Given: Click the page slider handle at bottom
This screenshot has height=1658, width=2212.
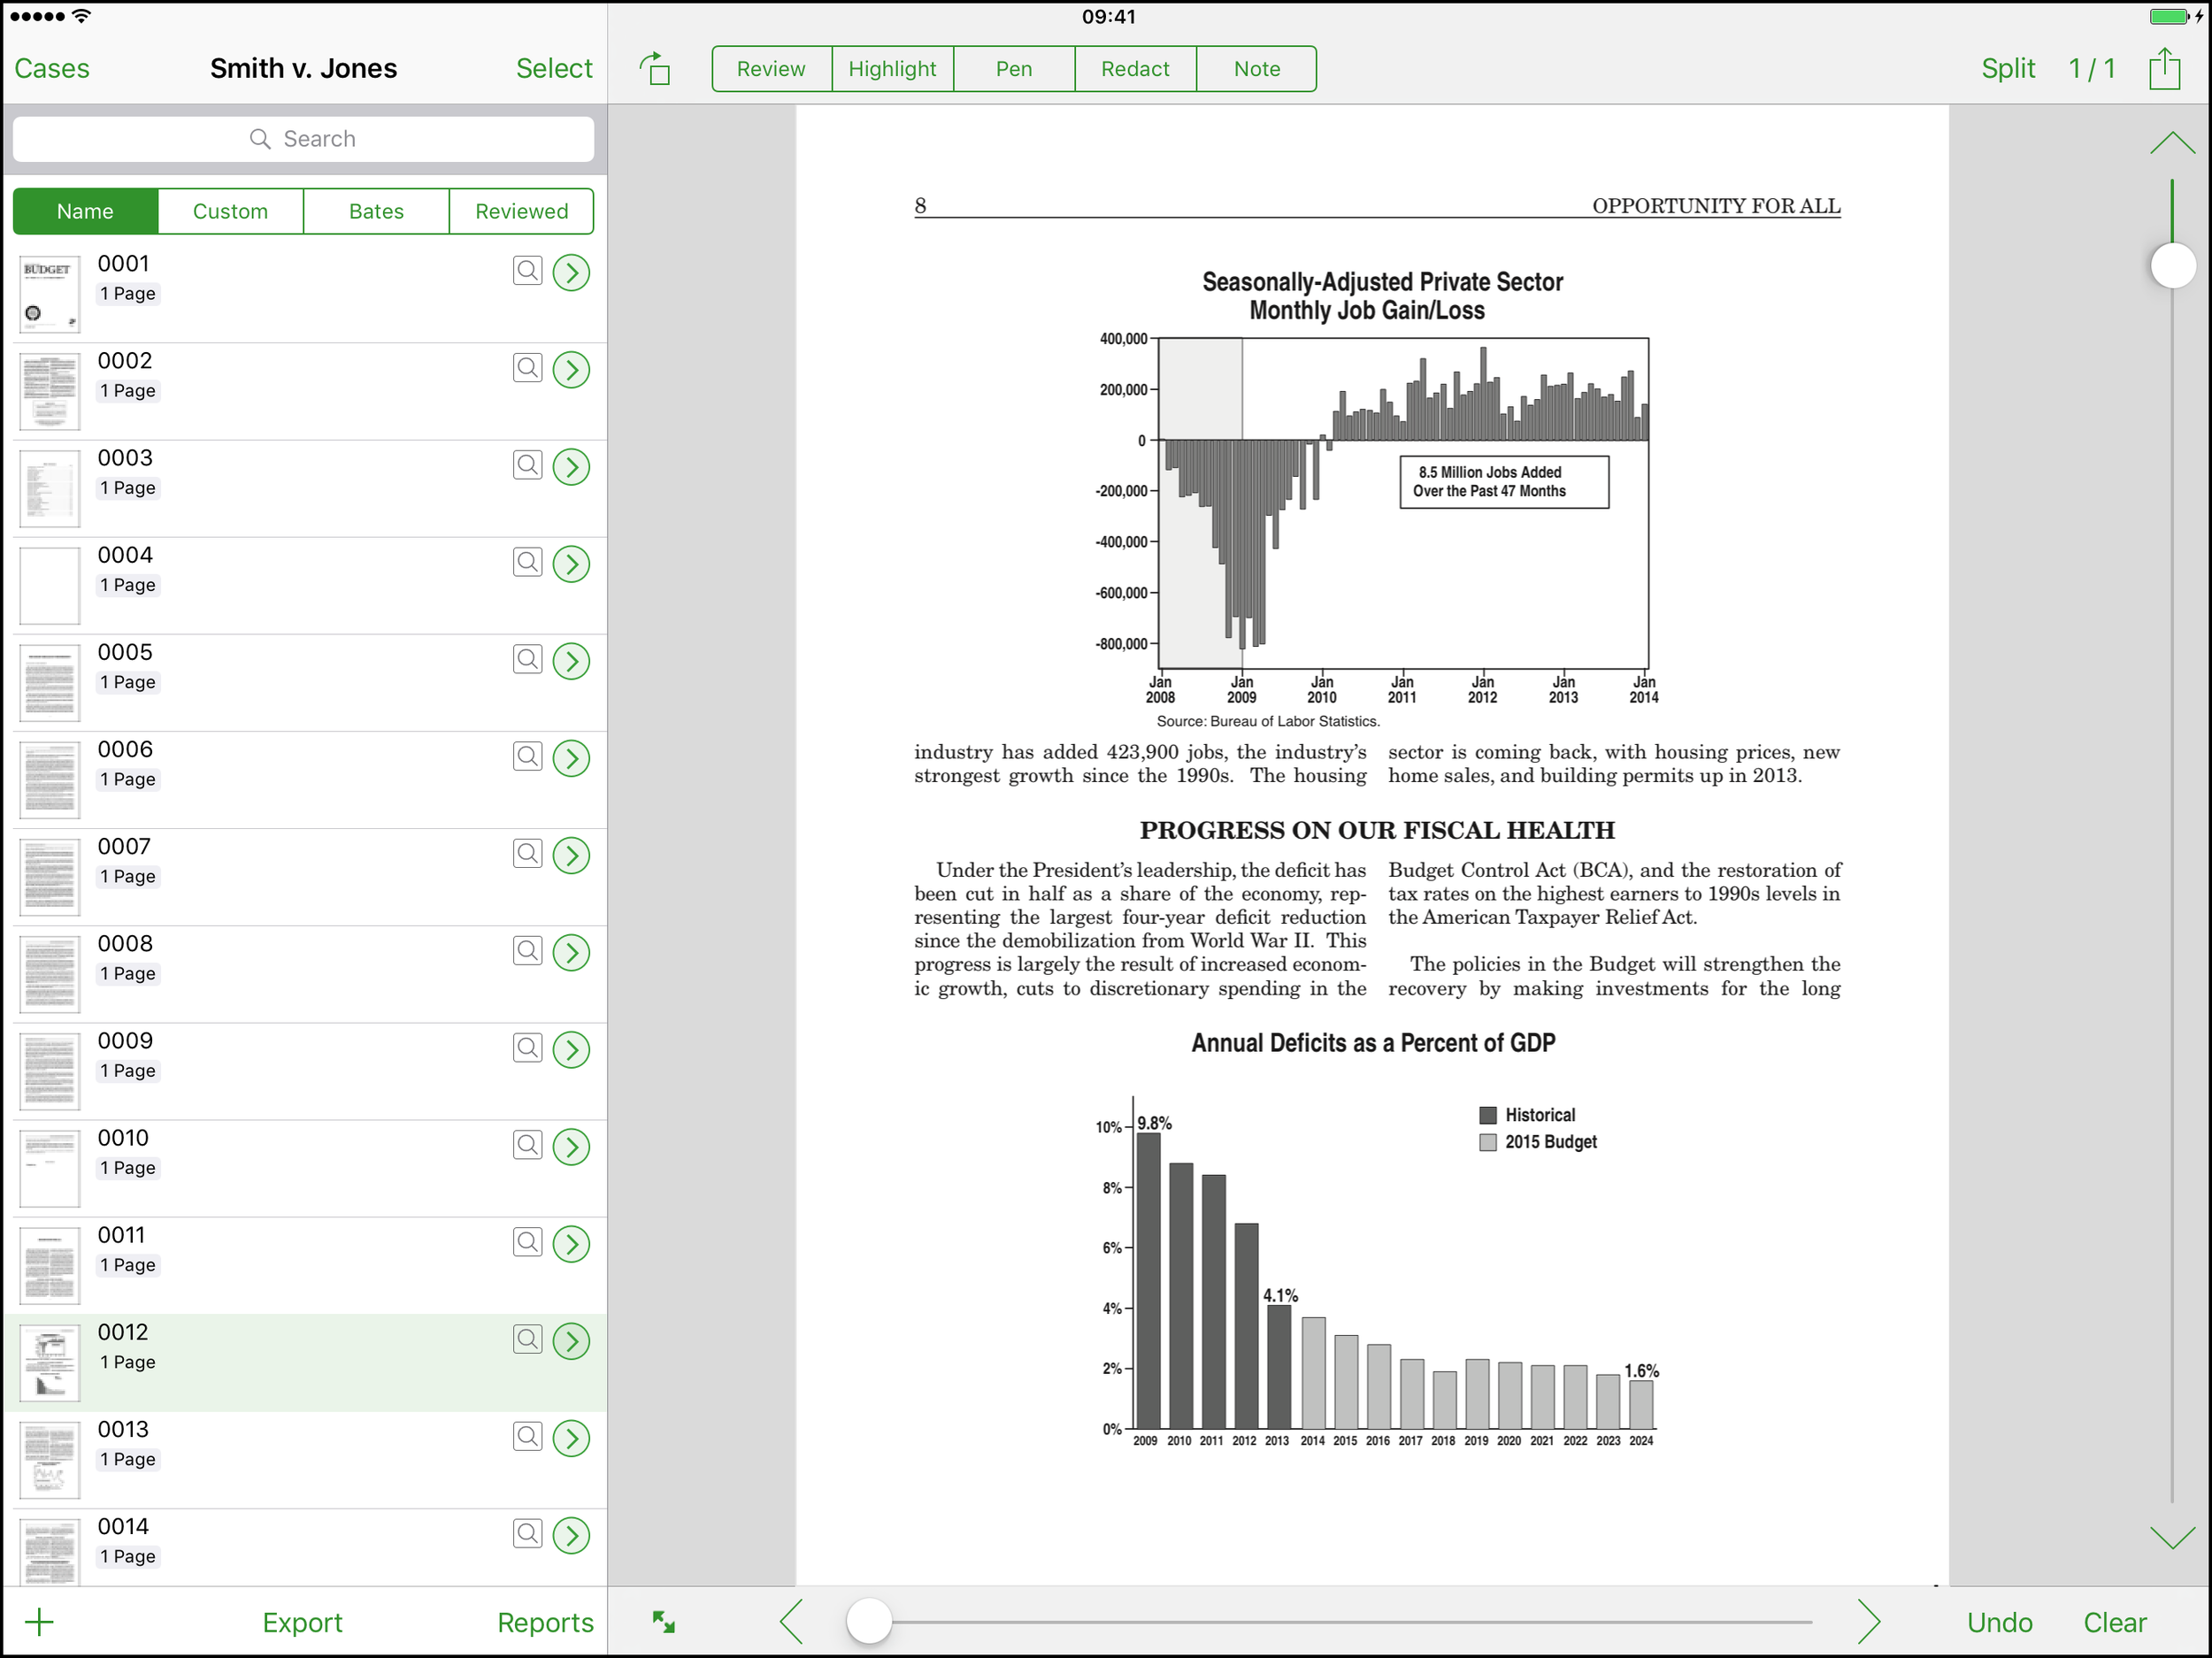Looking at the screenshot, I should [869, 1621].
